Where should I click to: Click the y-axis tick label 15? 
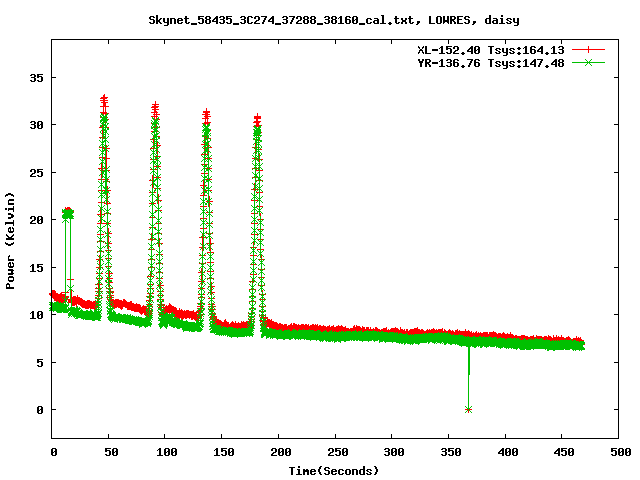click(36, 268)
